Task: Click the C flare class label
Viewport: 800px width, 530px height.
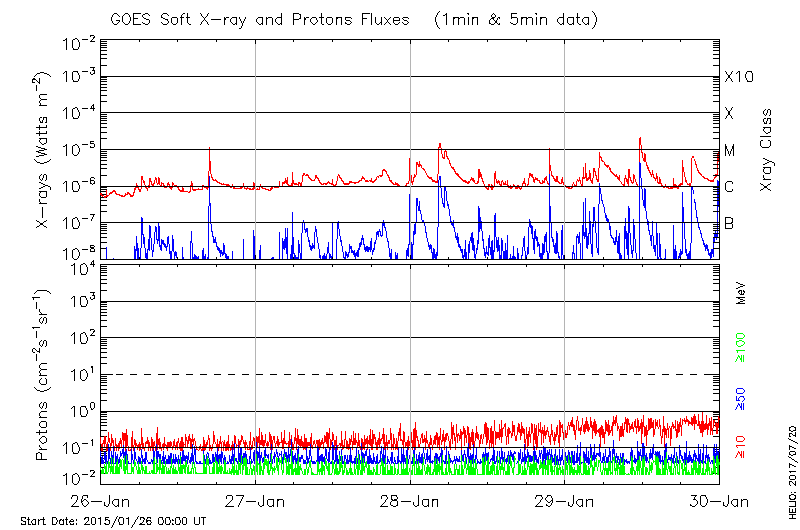Action: tap(729, 187)
